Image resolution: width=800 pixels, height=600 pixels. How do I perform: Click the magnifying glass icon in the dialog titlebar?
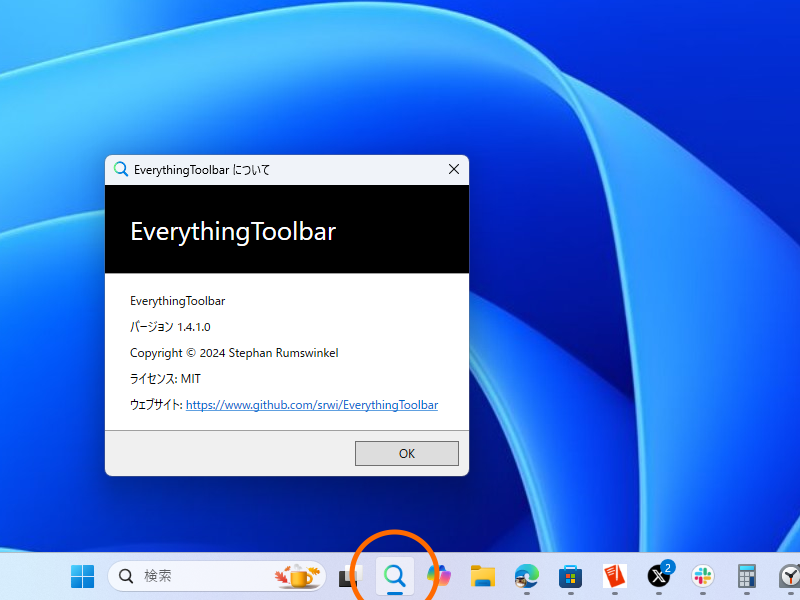120,169
